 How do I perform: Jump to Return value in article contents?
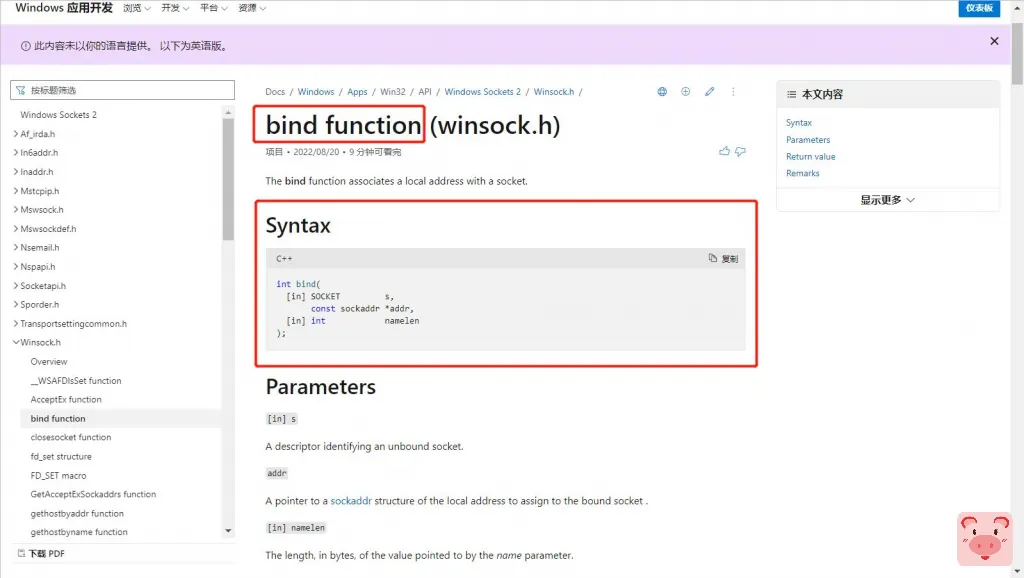tap(810, 157)
